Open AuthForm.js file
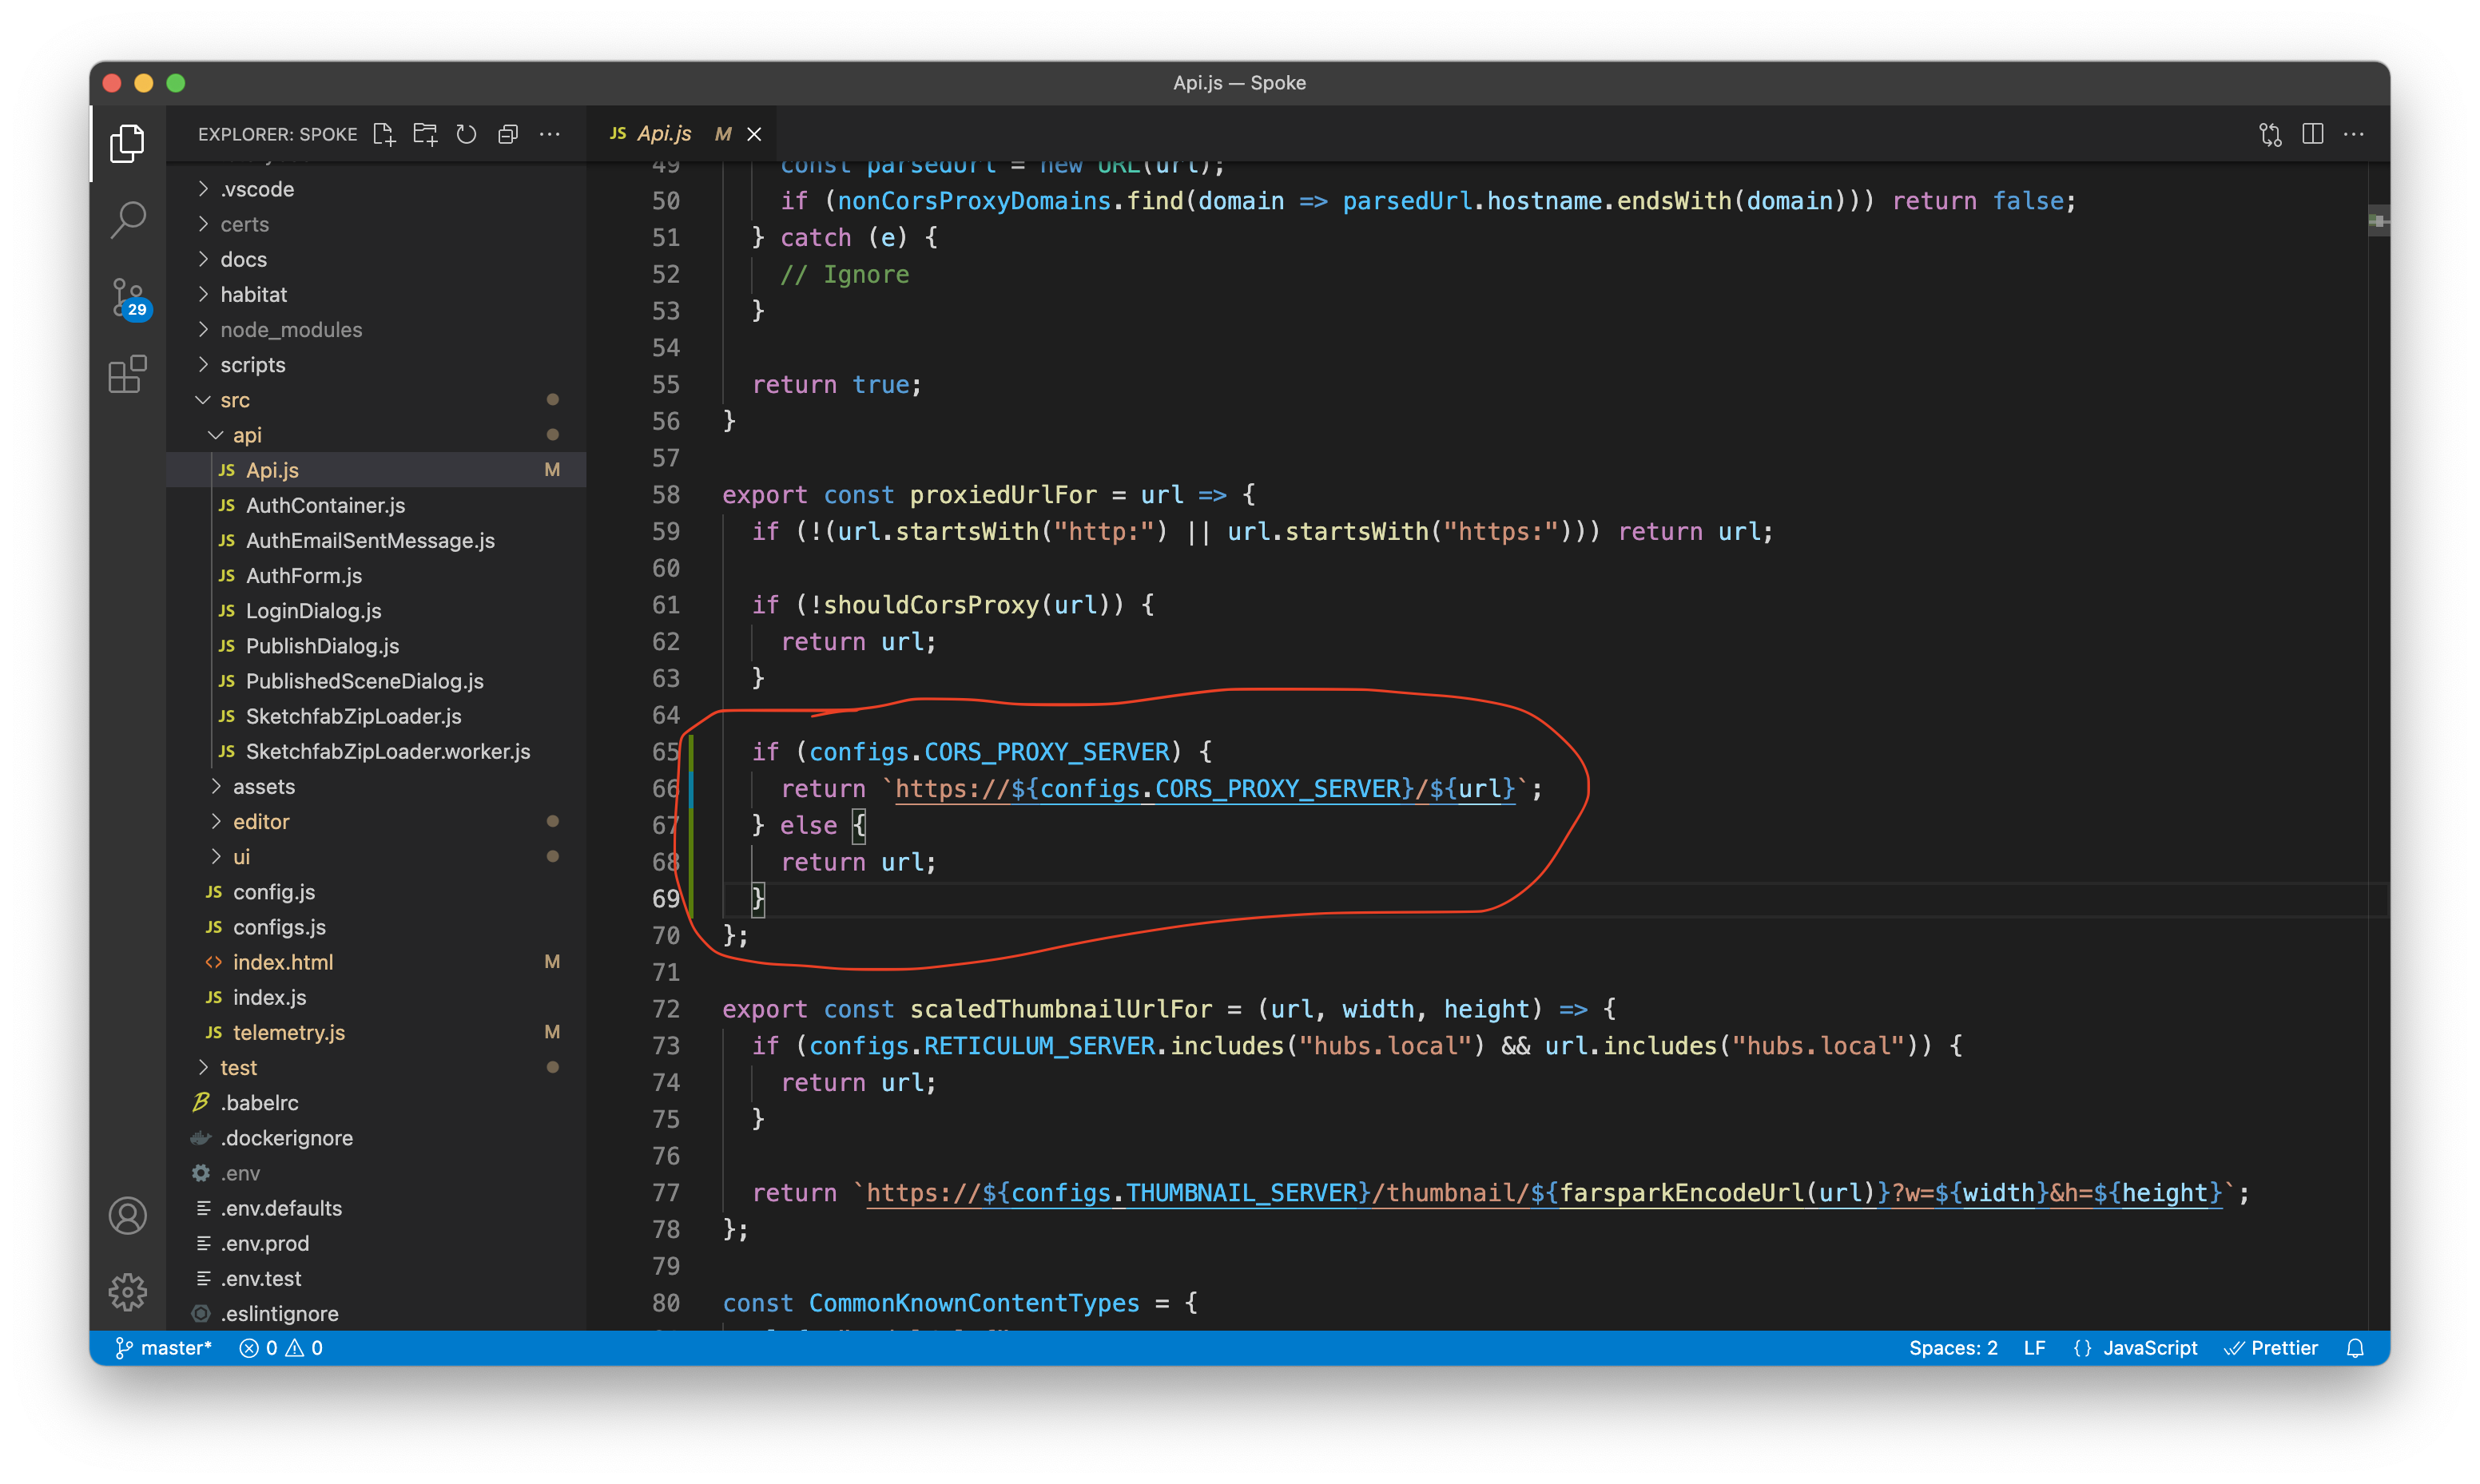 (x=376, y=575)
